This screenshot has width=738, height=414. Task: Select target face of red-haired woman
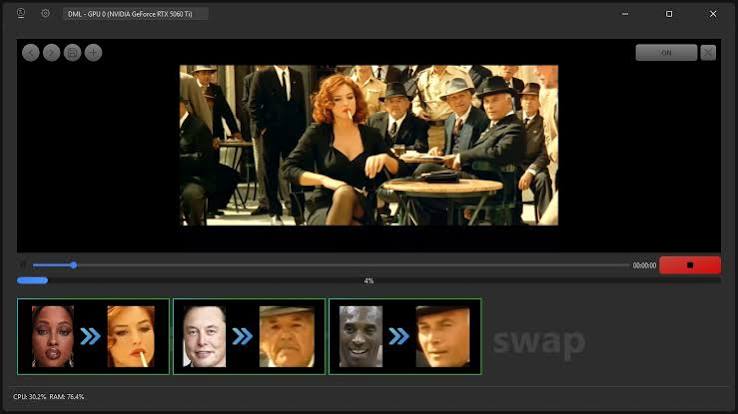coord(131,336)
